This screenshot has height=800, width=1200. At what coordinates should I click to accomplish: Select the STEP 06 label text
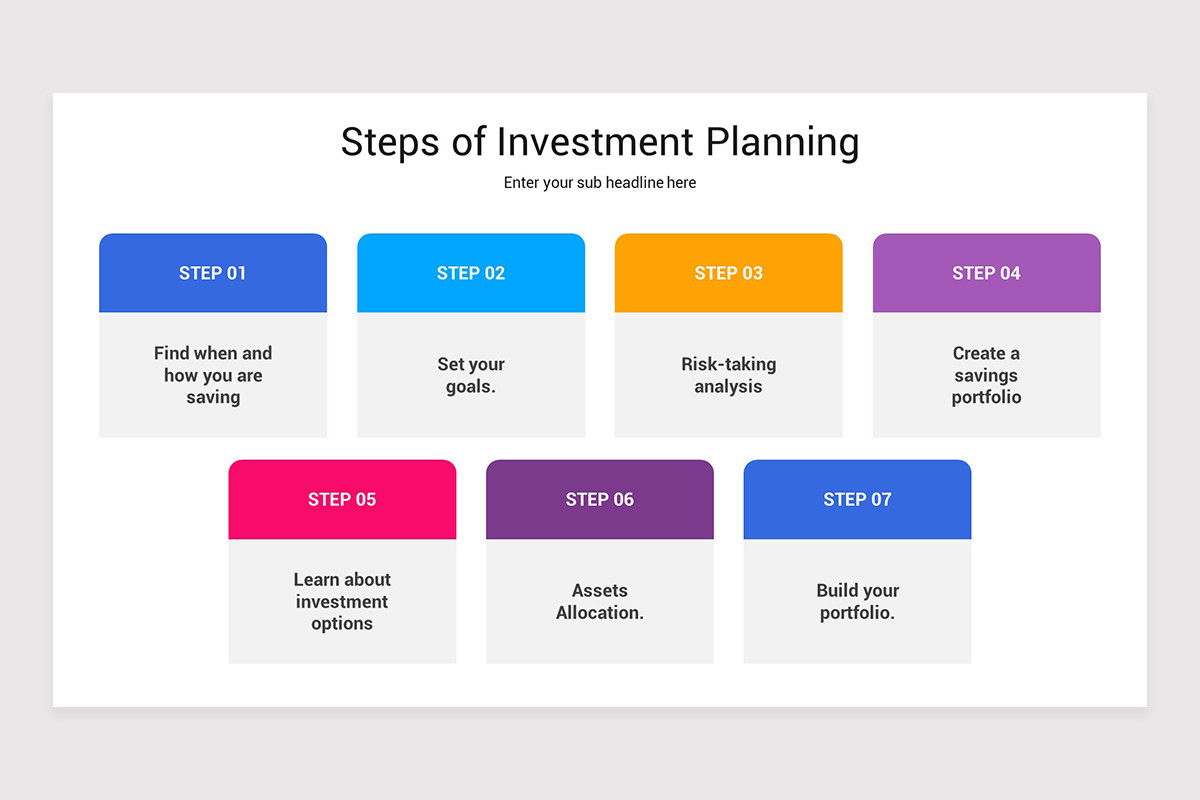pos(600,499)
